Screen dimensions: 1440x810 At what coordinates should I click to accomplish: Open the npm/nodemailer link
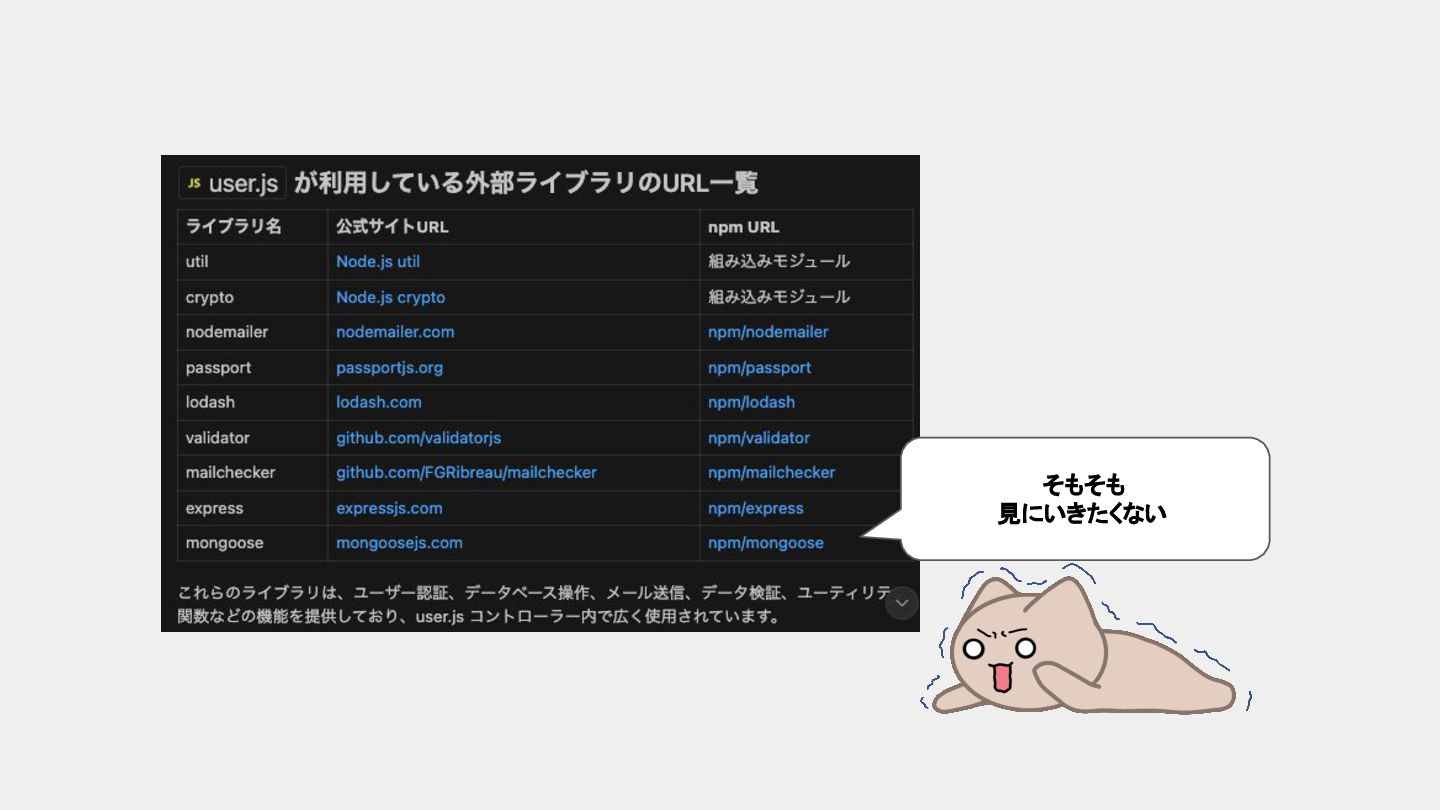[x=768, y=332]
